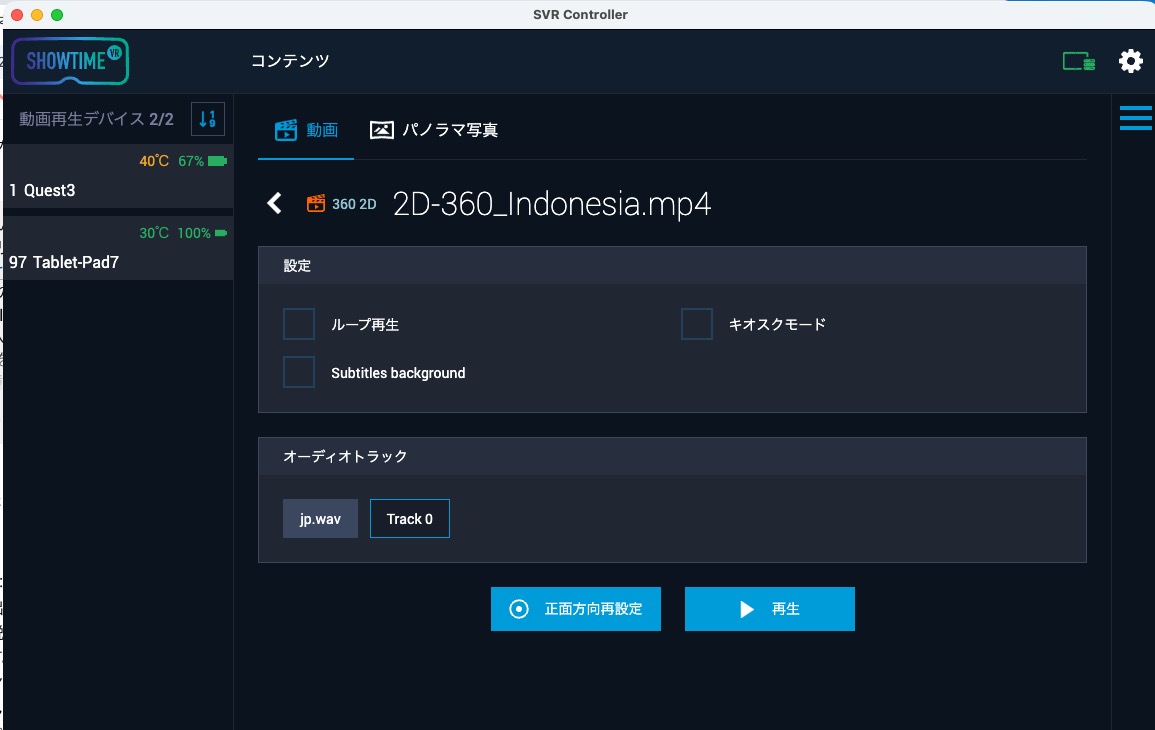The height and width of the screenshot is (730, 1155).
Task: Select the Track 0 audio track
Action: [x=410, y=519]
